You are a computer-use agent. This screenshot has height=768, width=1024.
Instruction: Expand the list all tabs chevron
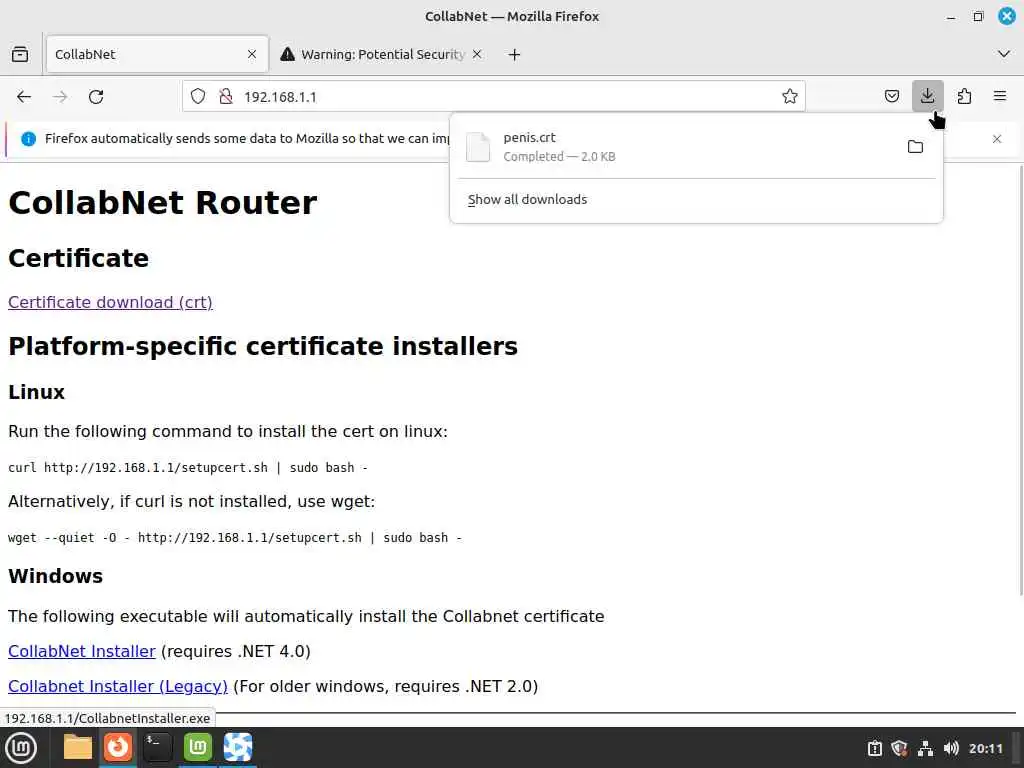pyautogui.click(x=1004, y=54)
